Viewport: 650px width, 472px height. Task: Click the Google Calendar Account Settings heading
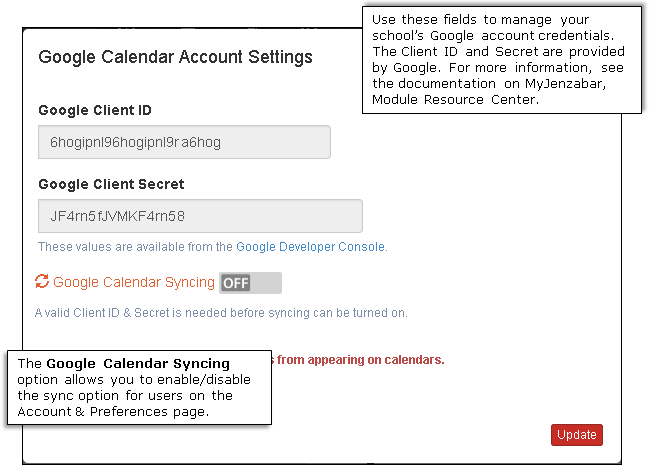(175, 57)
